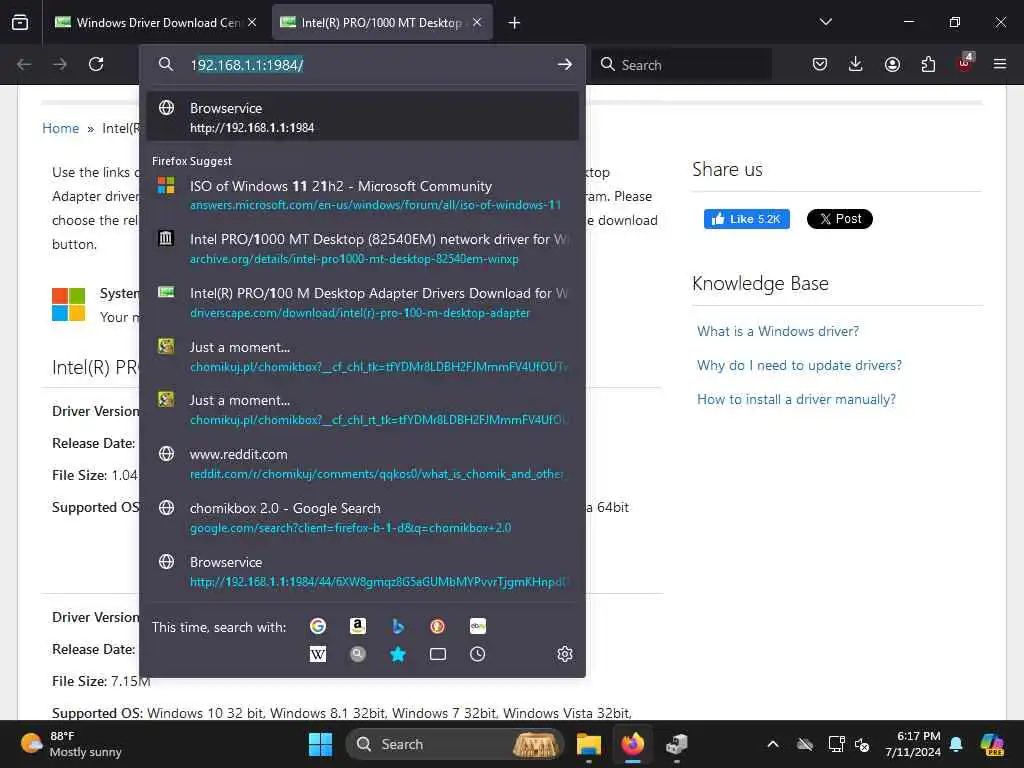Open What is a Windows driver? link
The width and height of the screenshot is (1024, 768).
[x=778, y=331]
